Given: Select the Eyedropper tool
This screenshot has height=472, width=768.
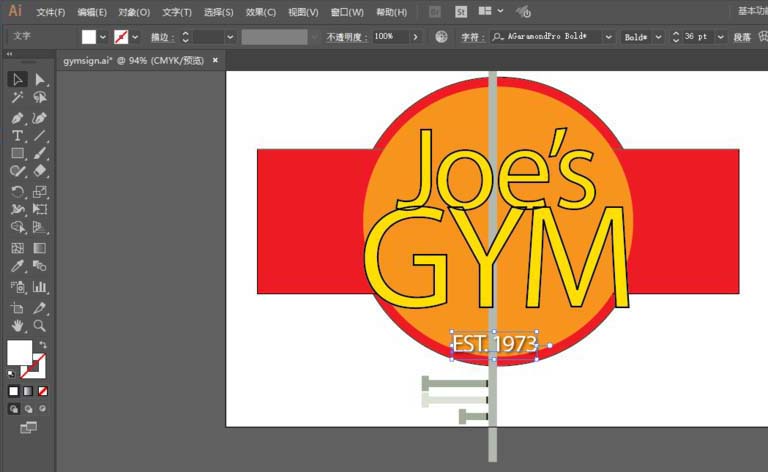Looking at the screenshot, I should [x=17, y=267].
